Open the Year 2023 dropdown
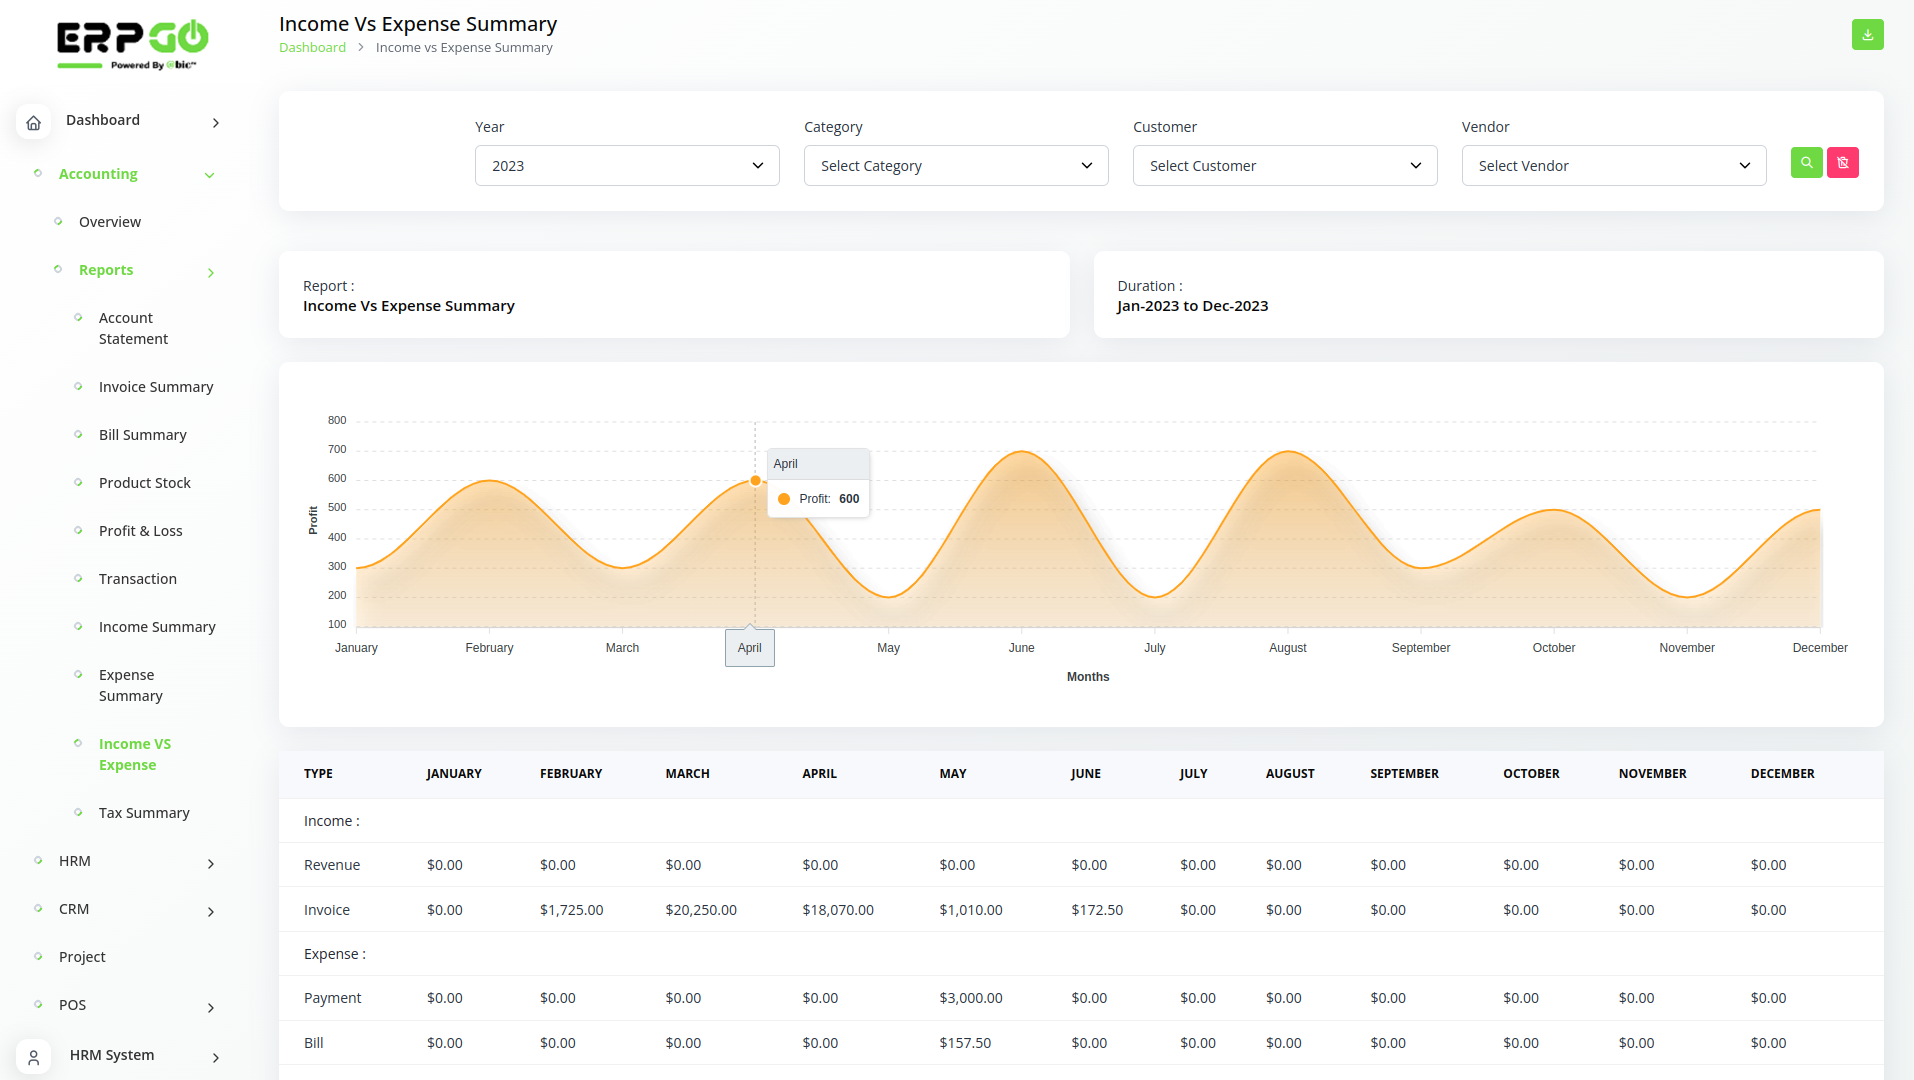Viewport: 1914px width, 1080px height. (x=627, y=166)
